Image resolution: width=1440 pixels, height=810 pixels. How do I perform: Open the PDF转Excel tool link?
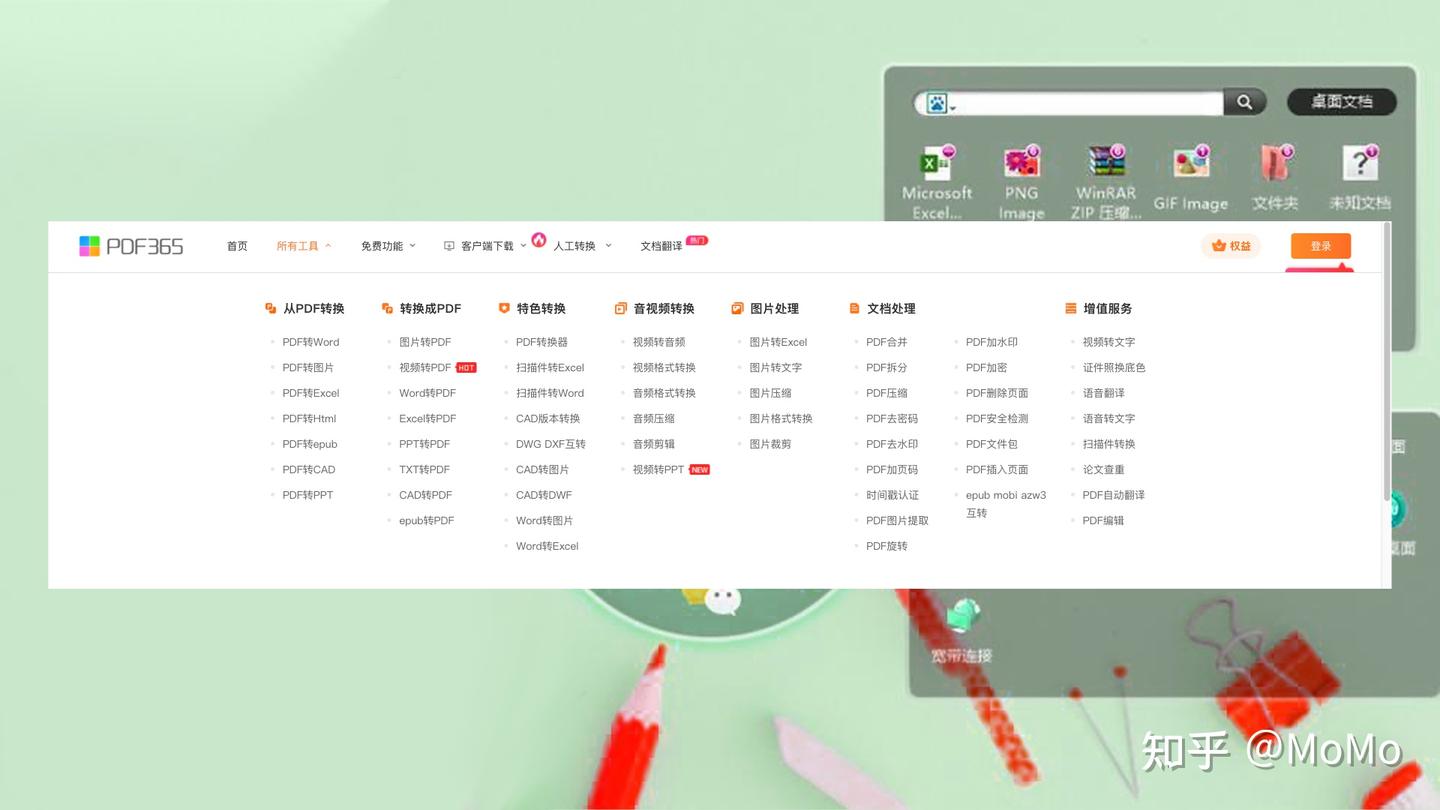coord(311,393)
